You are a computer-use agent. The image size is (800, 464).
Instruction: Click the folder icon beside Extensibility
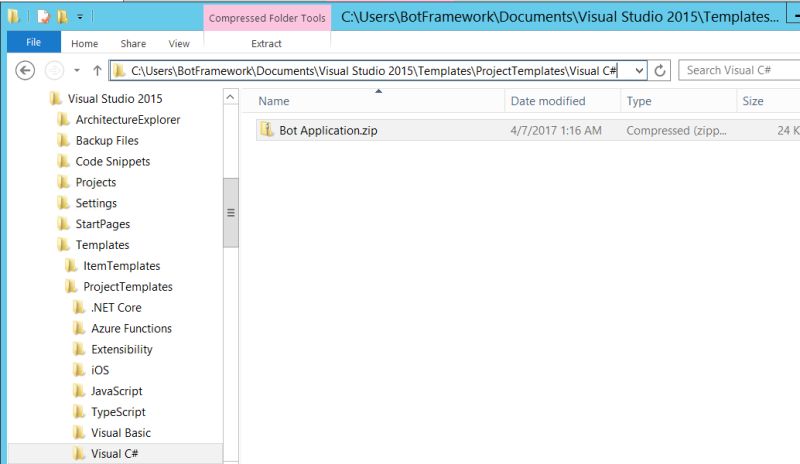[x=79, y=349]
